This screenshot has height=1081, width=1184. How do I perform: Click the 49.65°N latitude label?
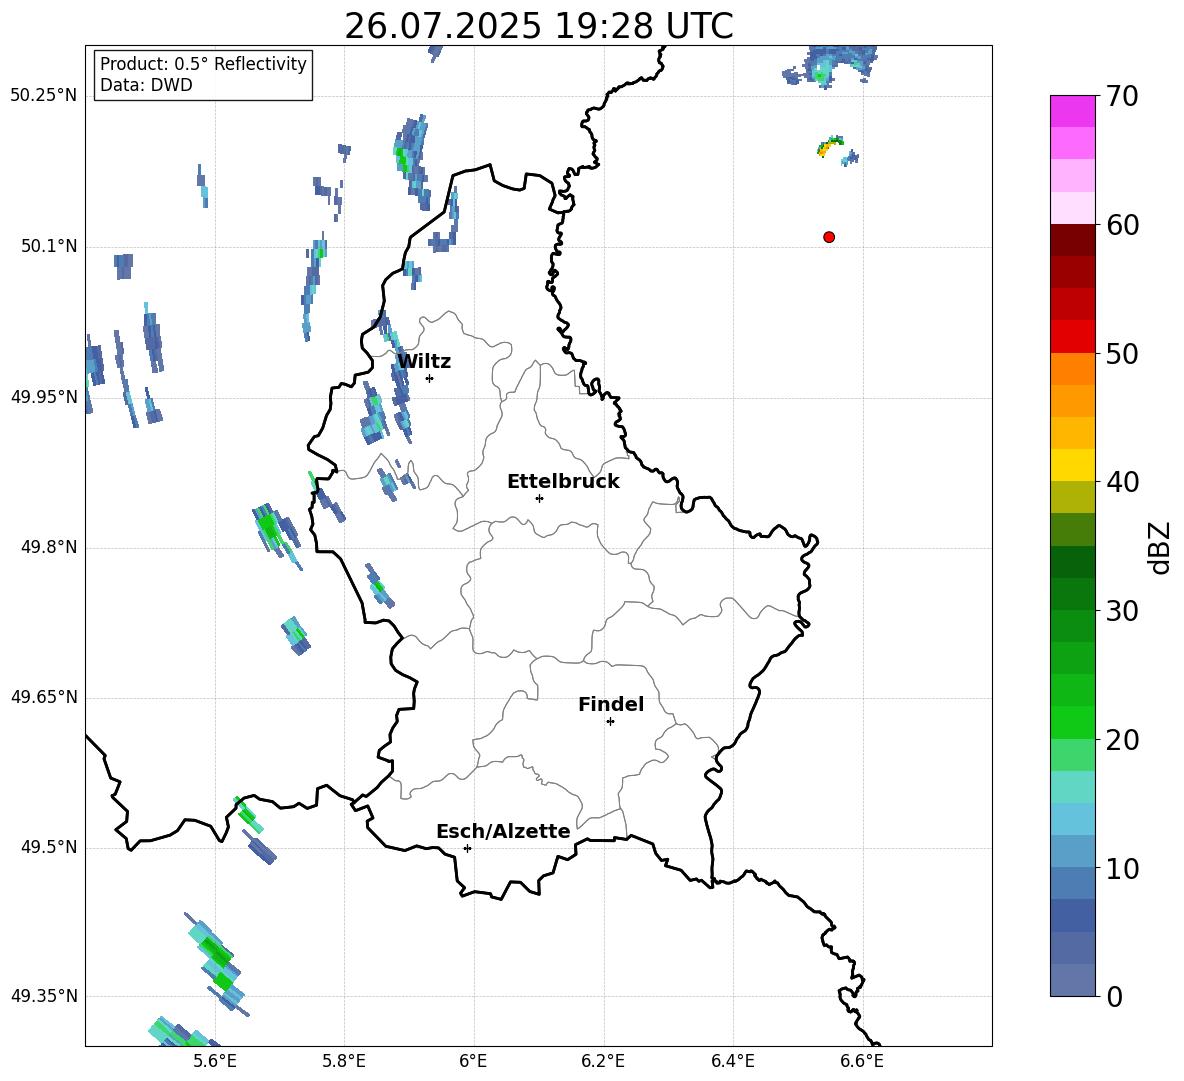45,697
